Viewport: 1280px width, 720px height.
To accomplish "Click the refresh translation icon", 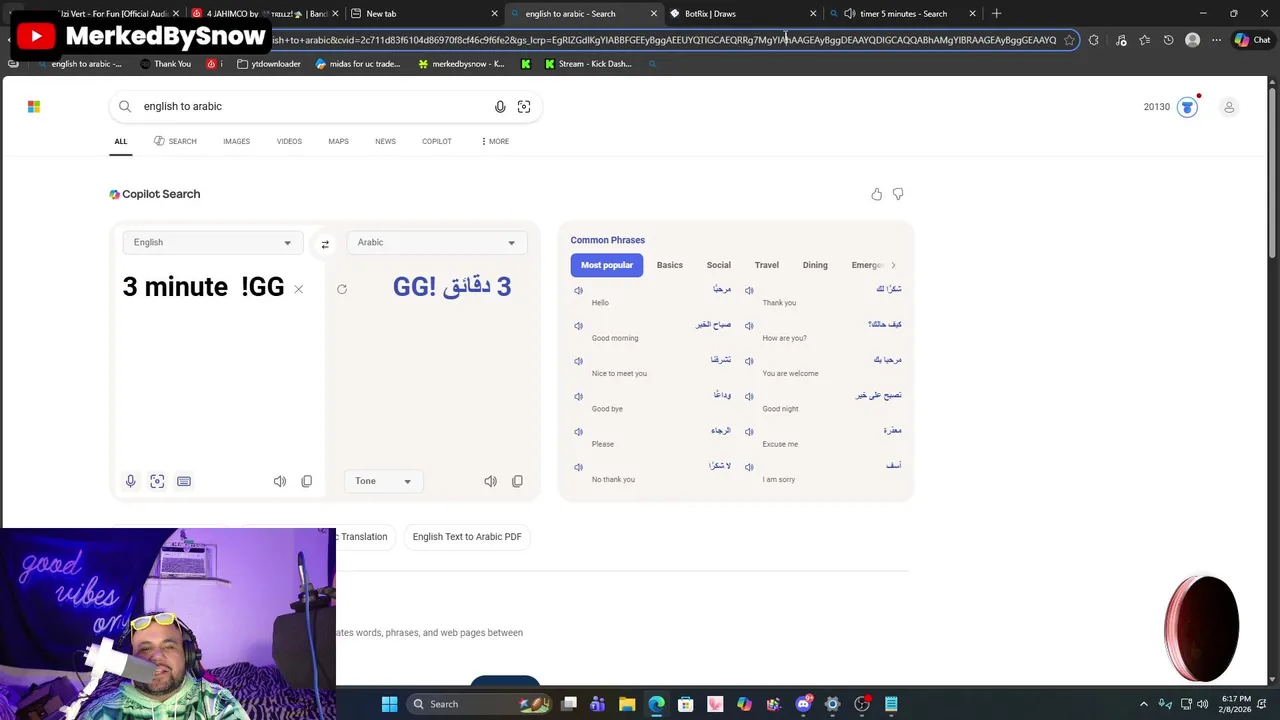I will (342, 289).
